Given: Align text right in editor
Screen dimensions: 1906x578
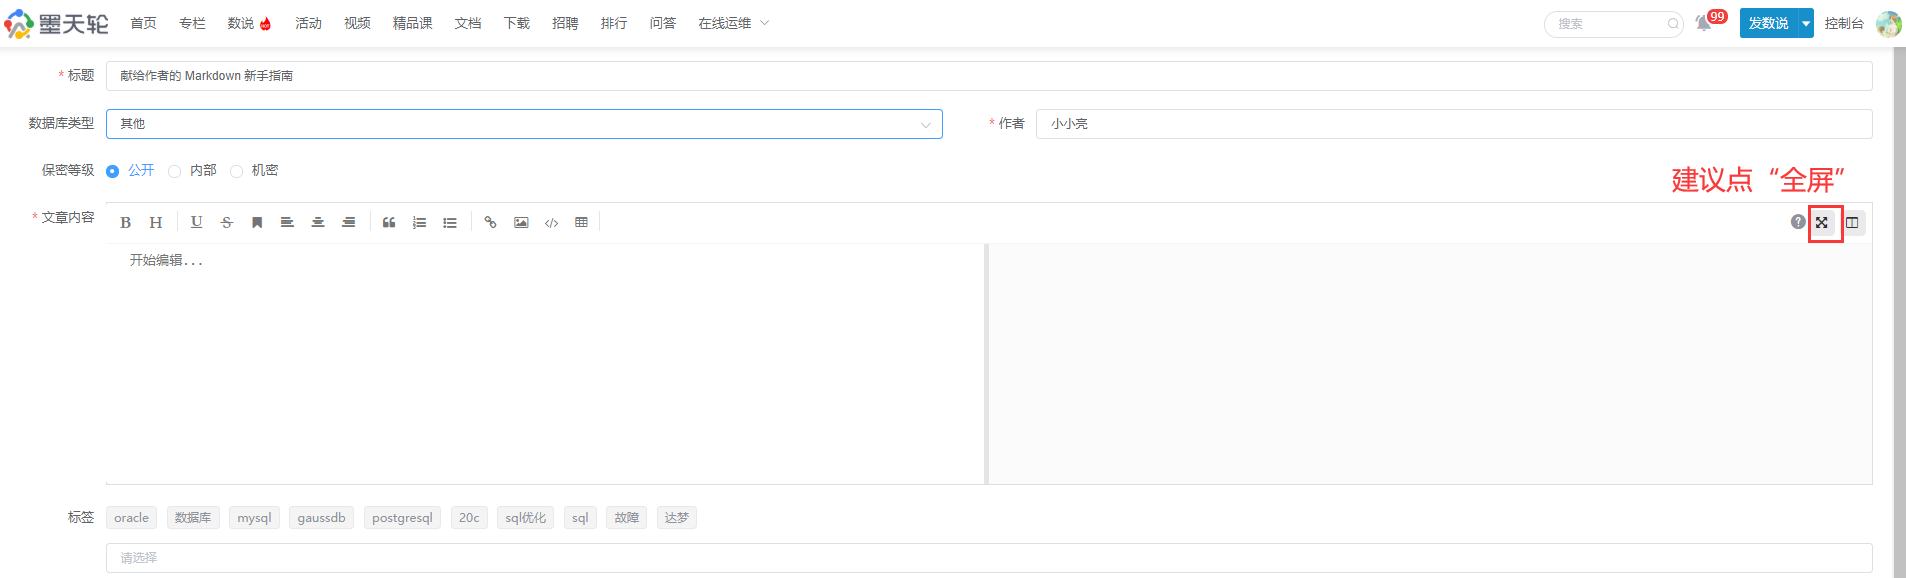Looking at the screenshot, I should (348, 222).
